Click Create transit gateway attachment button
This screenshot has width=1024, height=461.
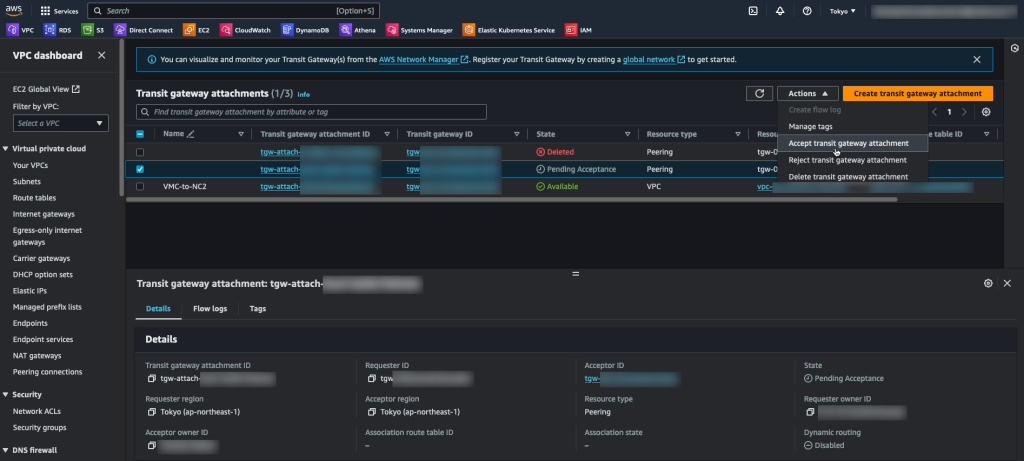tap(917, 93)
